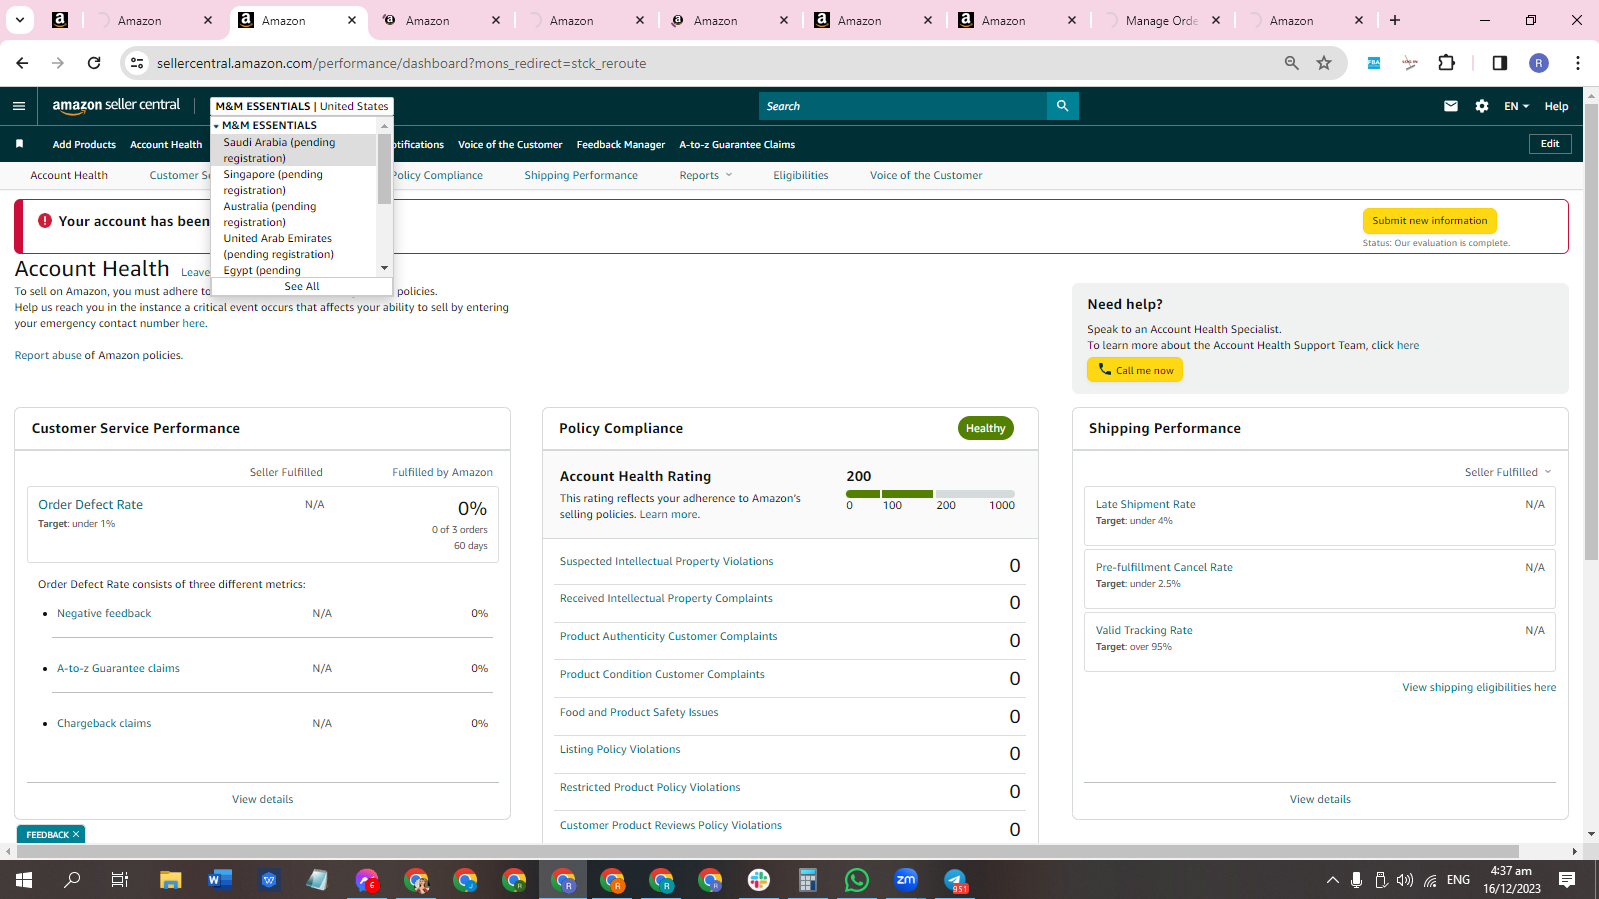Open the Chrome extensions puzzle icon
Image resolution: width=1599 pixels, height=899 pixels.
(x=1446, y=63)
